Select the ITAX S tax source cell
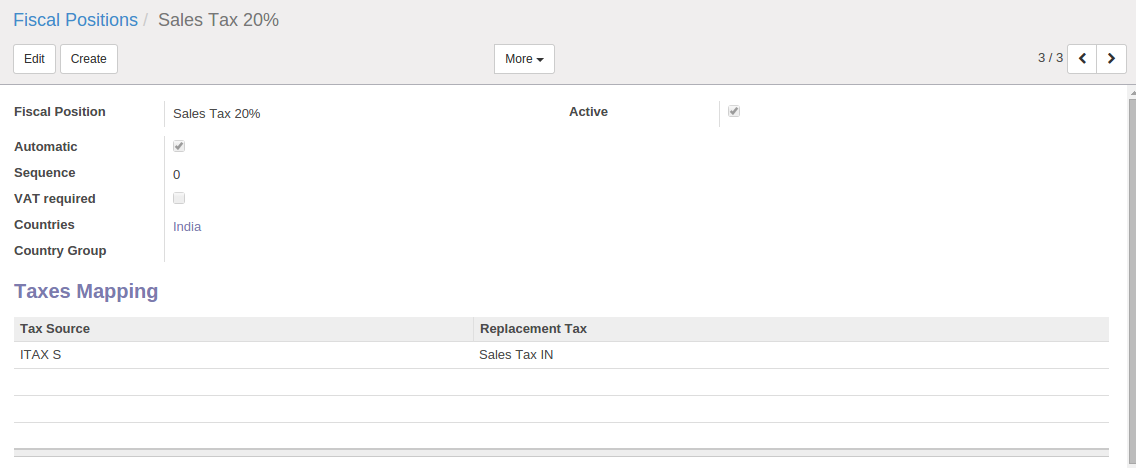The height and width of the screenshot is (468, 1136). click(41, 355)
